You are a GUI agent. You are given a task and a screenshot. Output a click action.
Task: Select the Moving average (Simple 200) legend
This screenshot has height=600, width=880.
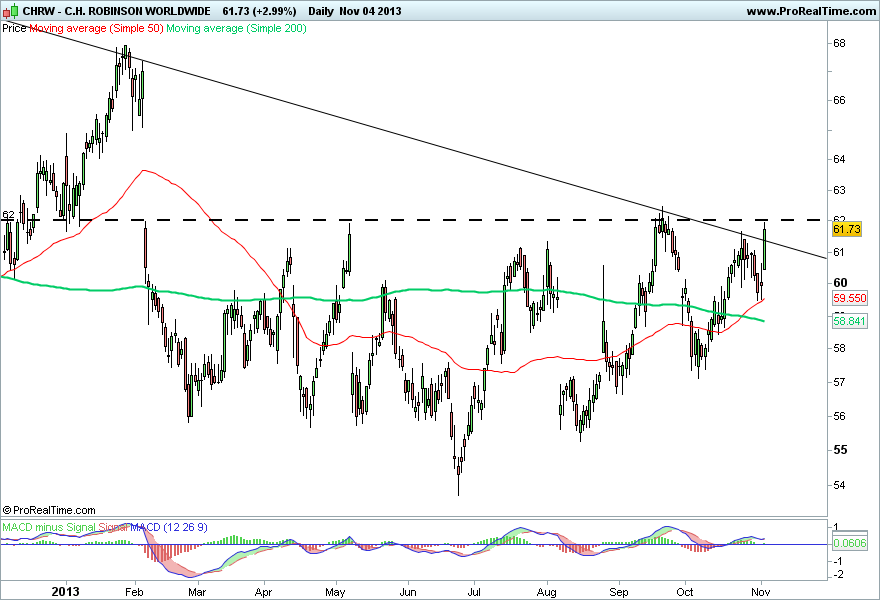click(236, 28)
